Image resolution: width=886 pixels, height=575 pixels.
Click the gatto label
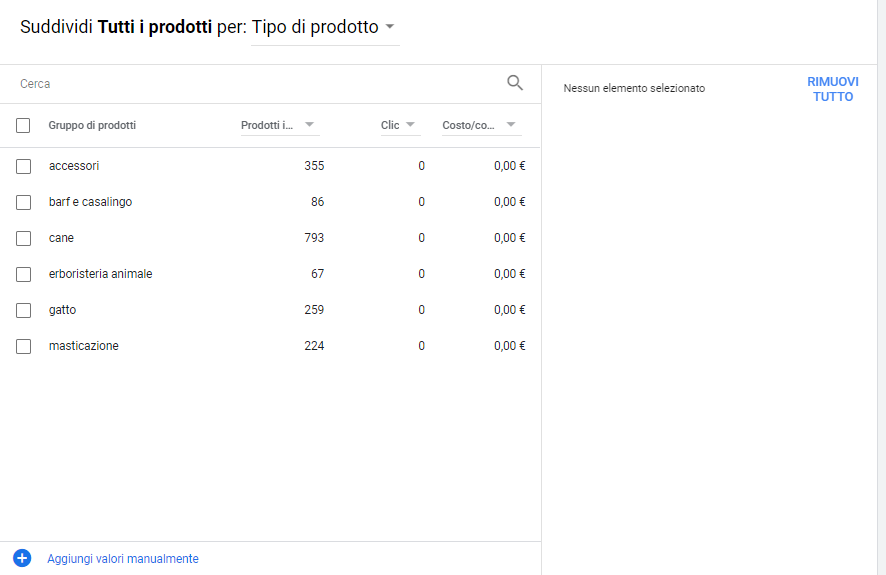(62, 310)
